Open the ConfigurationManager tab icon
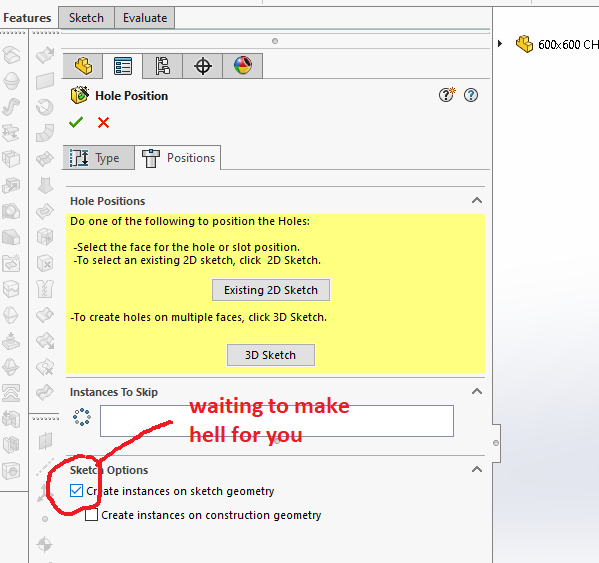This screenshot has width=599, height=563. [163, 66]
